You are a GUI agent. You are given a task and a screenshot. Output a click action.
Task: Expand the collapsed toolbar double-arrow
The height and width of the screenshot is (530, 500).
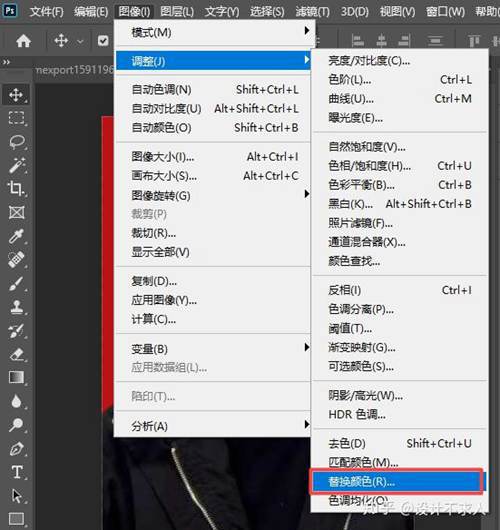(x=6, y=62)
